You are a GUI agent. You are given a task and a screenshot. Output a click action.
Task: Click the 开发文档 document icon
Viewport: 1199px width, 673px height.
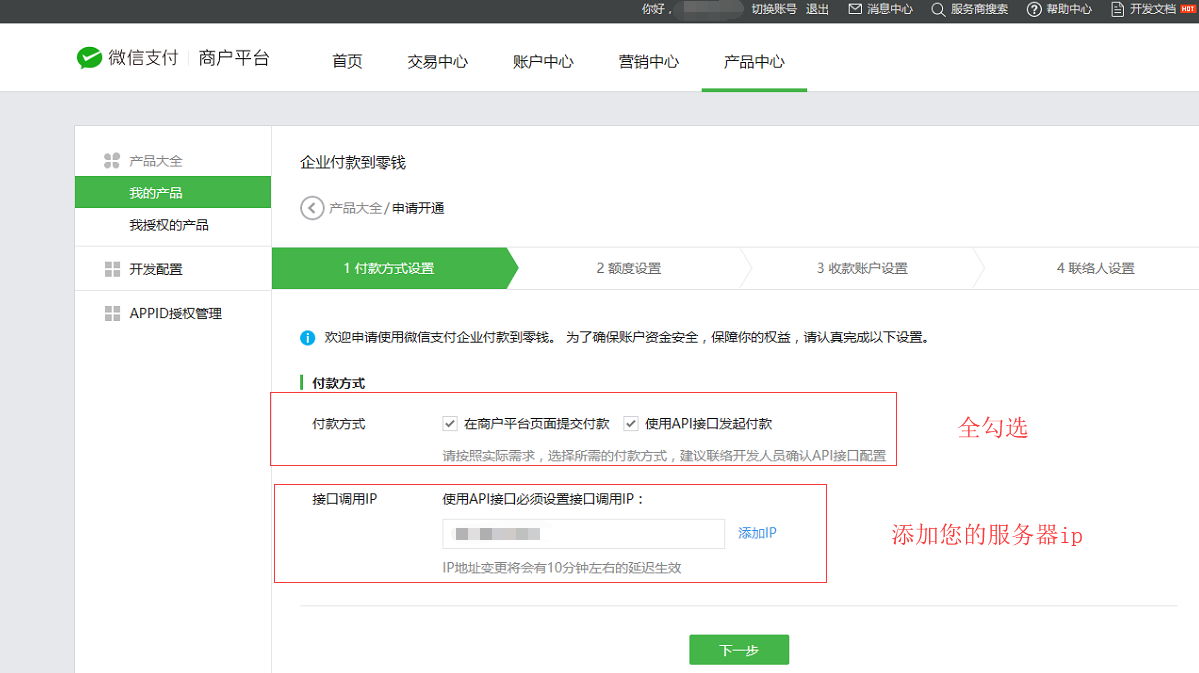[x=1117, y=9]
